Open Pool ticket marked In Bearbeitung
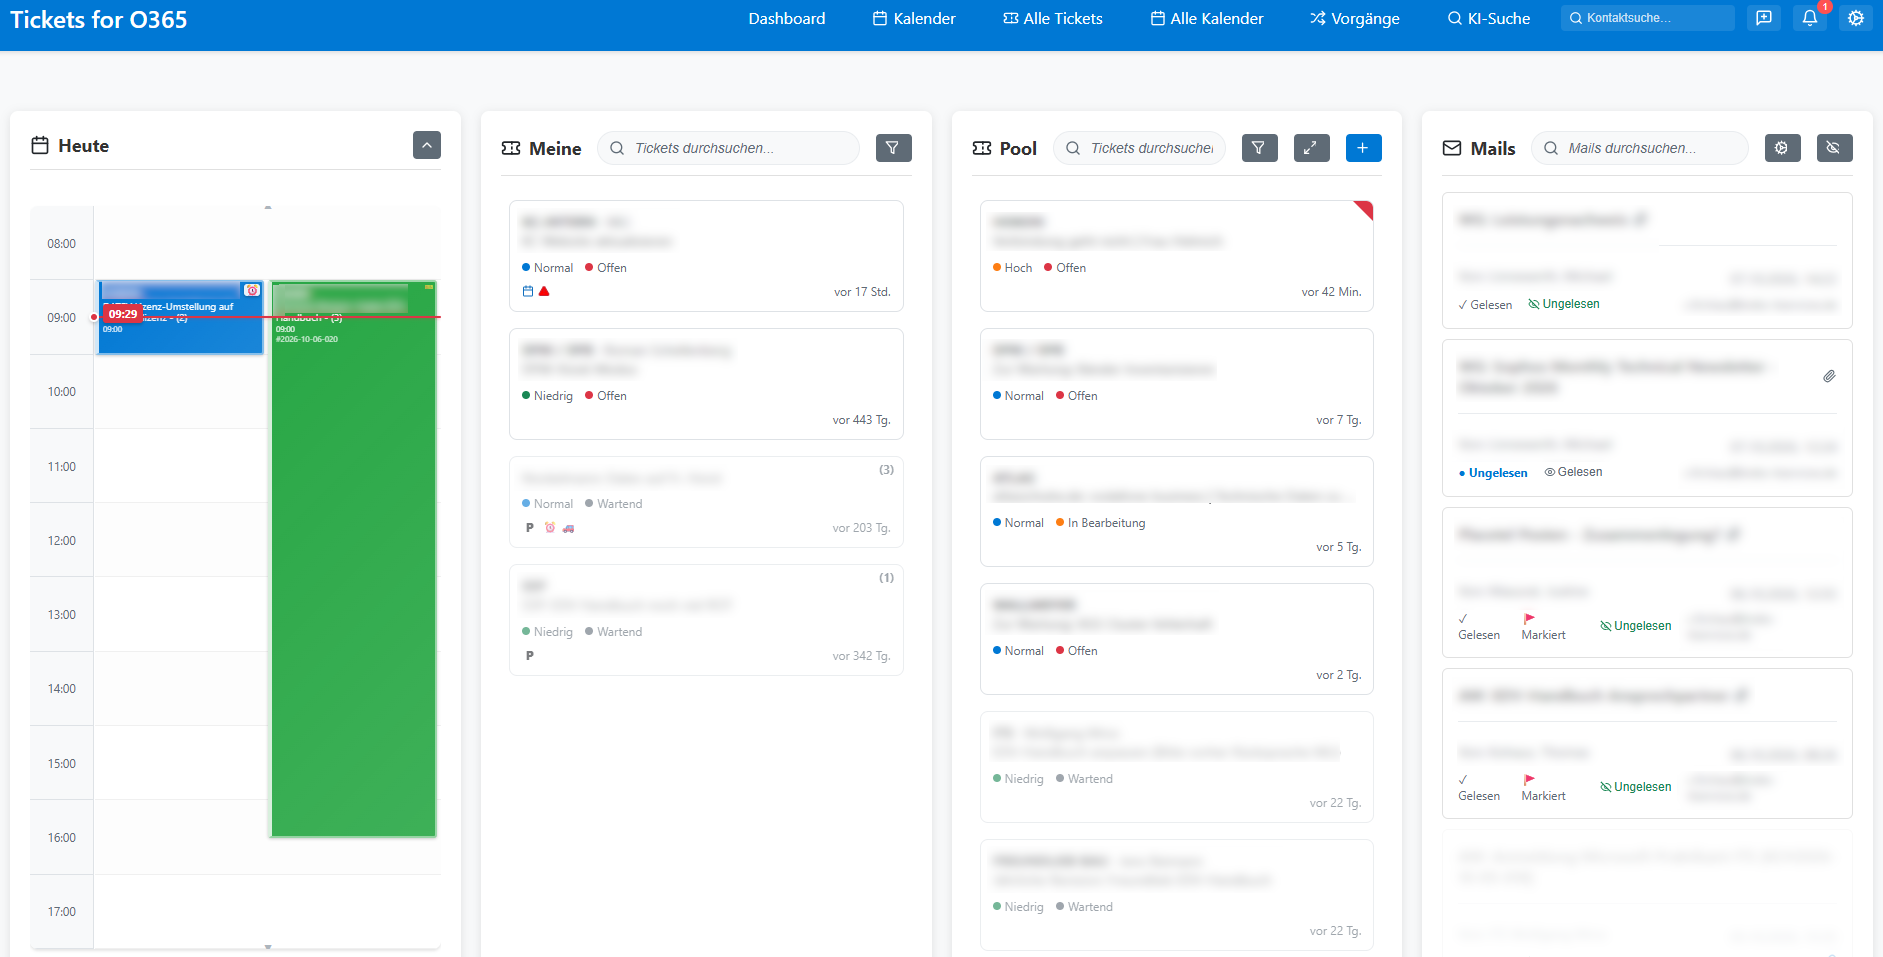Viewport: 1883px width, 957px height. point(1176,512)
